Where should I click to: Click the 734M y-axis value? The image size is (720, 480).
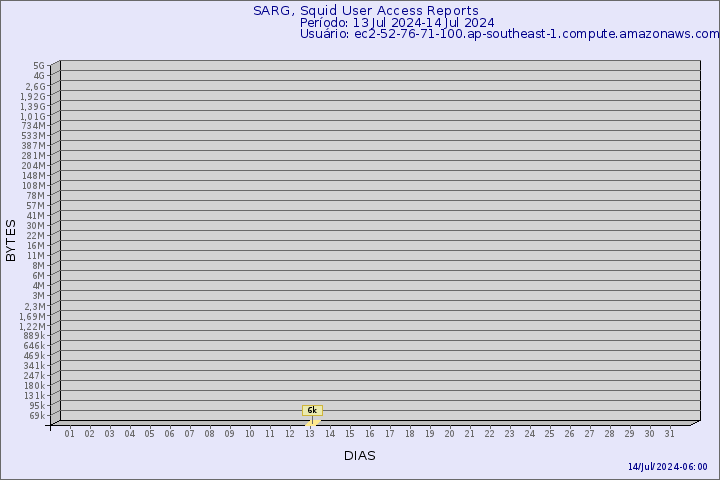tap(34, 126)
